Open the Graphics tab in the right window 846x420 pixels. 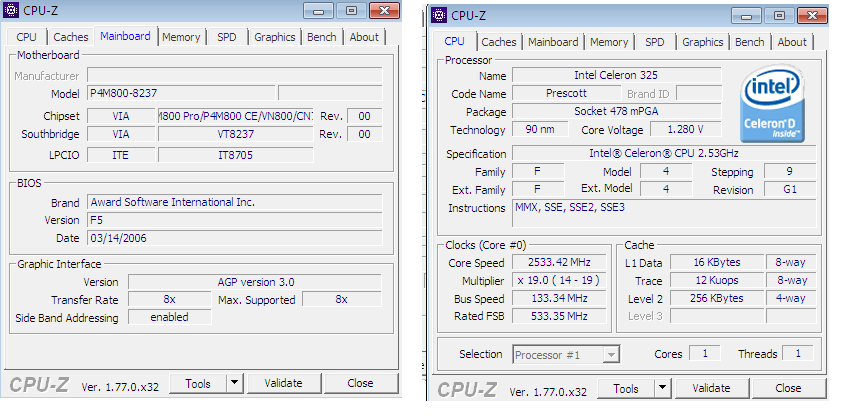tap(702, 42)
